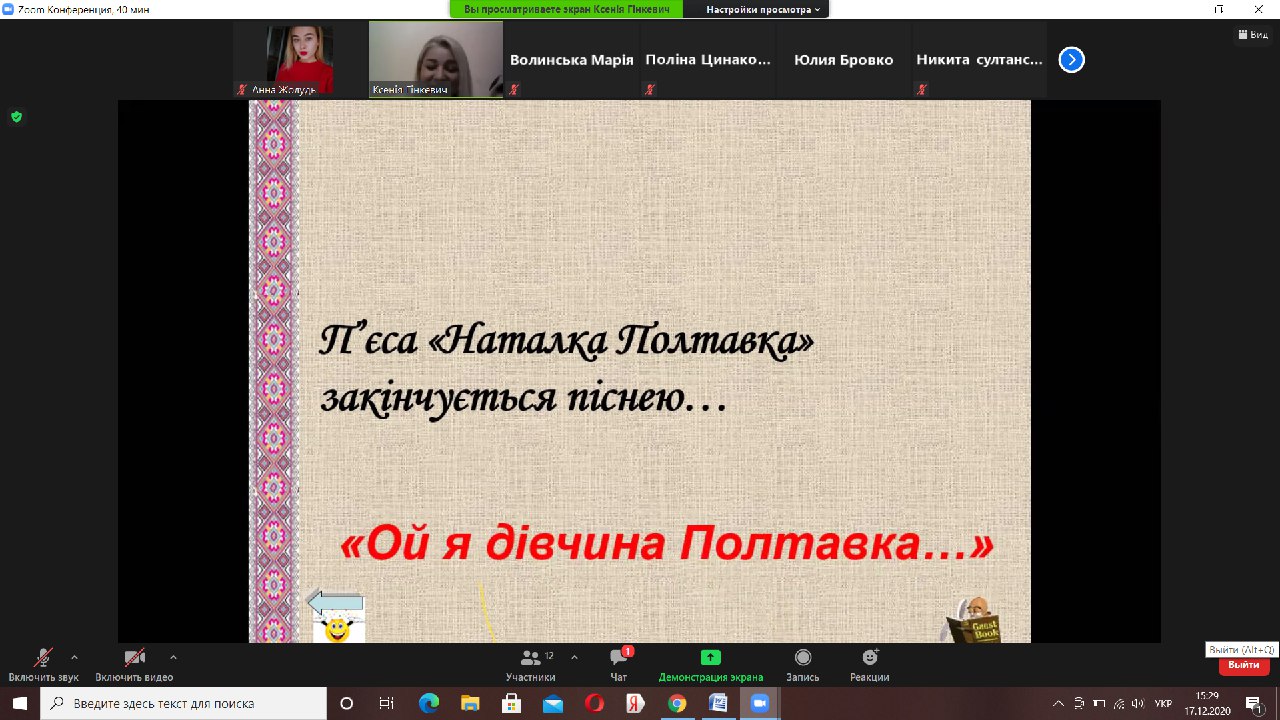Open the Вид view menu
This screenshot has width=1280, height=720.
point(1251,35)
